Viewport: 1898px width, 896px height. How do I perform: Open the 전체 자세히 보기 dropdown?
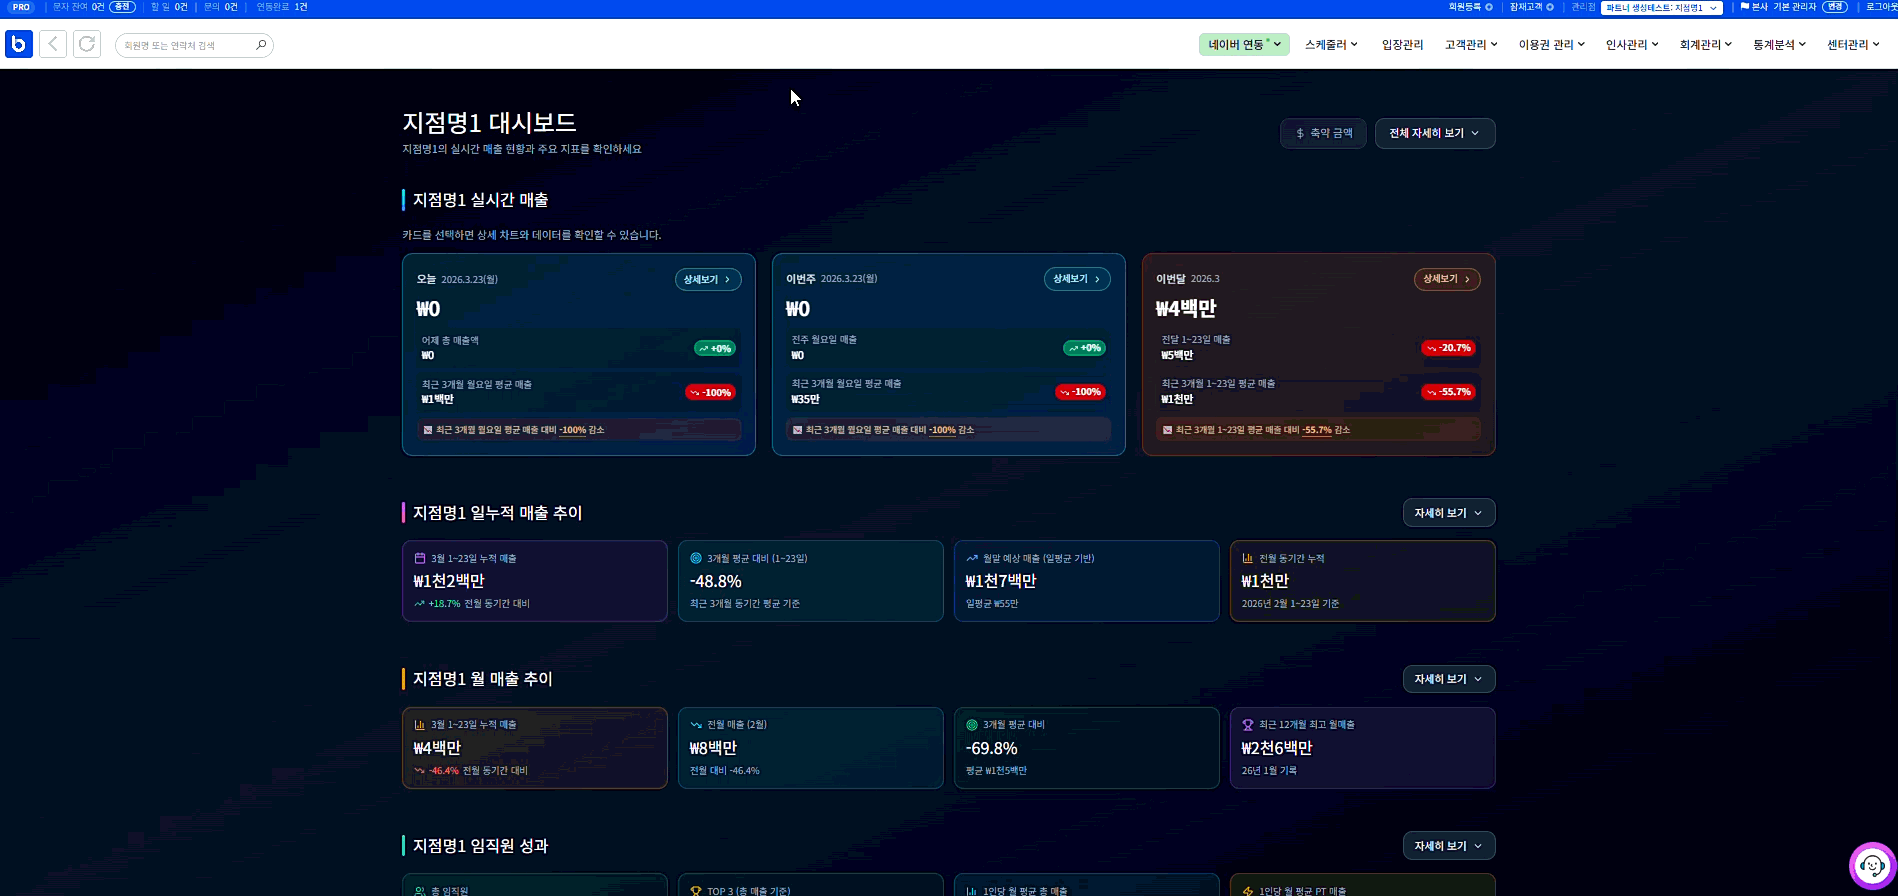1435,133
